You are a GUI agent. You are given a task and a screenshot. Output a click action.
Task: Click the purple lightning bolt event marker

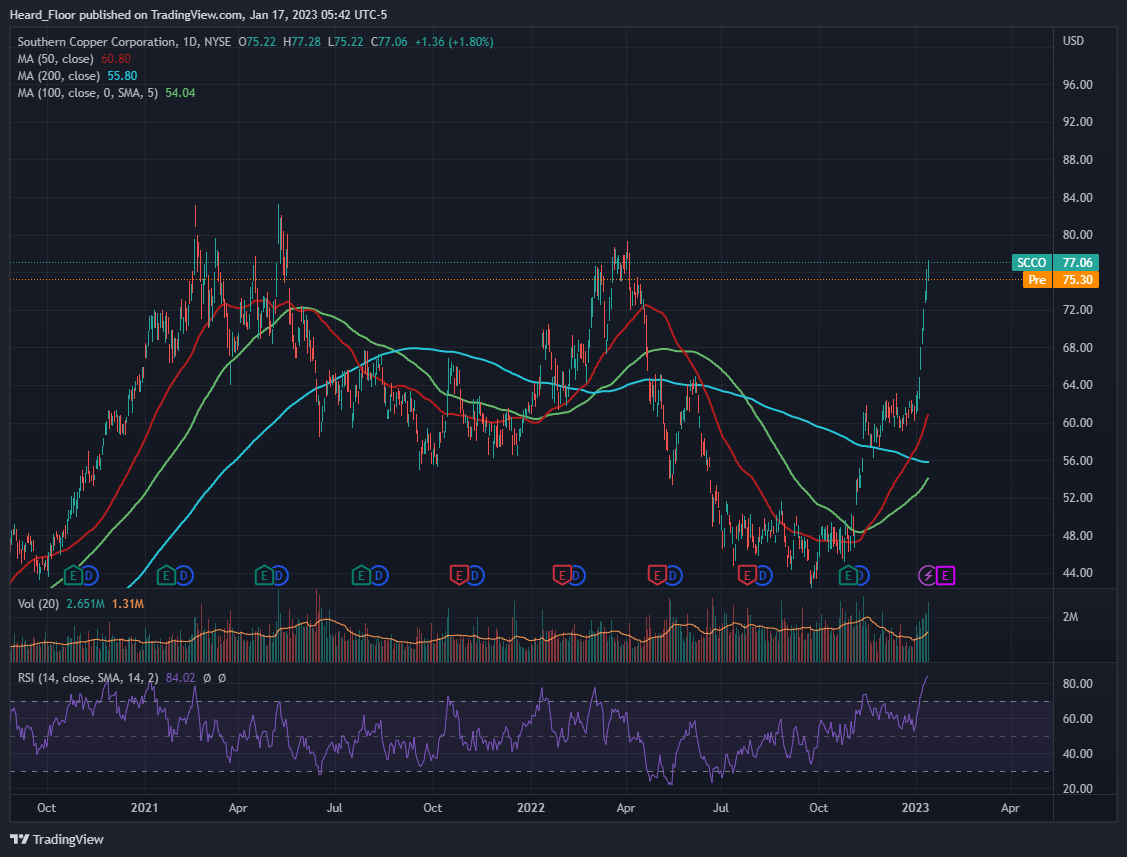click(x=928, y=575)
